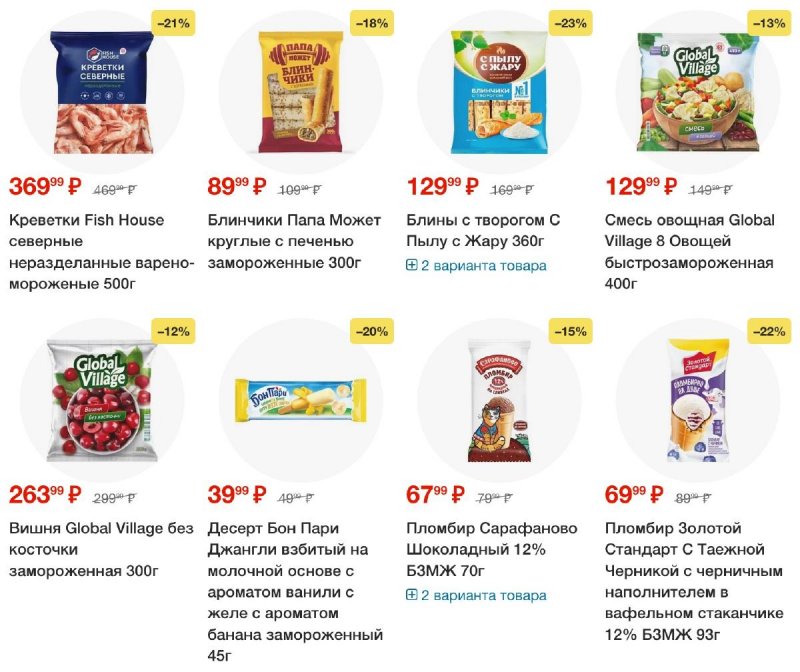Open Fish House shrimp product image
Screen dimensions: 800x672
click(102, 93)
